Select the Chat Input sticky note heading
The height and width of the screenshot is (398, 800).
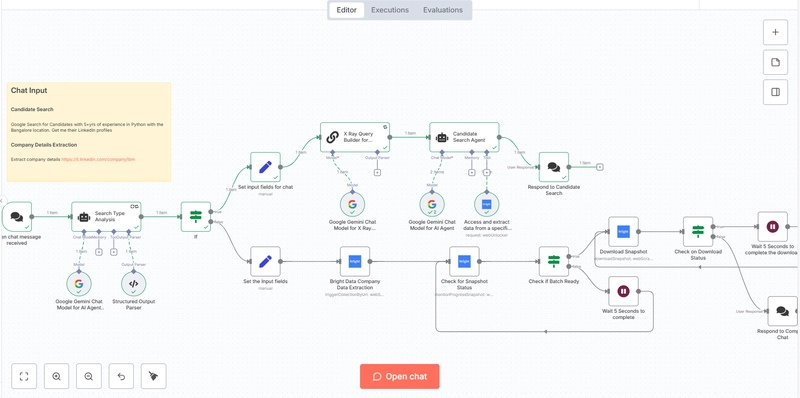point(29,90)
